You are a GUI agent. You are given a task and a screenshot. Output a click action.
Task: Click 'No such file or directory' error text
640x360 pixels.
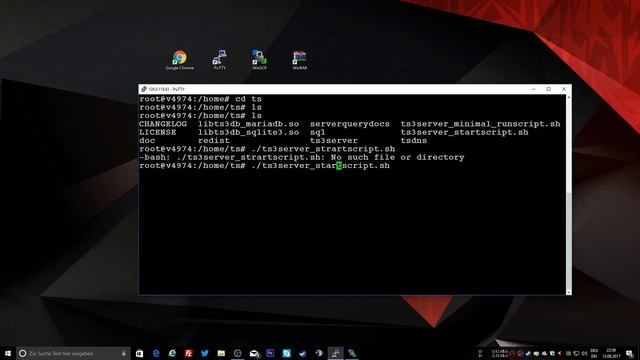click(397, 157)
